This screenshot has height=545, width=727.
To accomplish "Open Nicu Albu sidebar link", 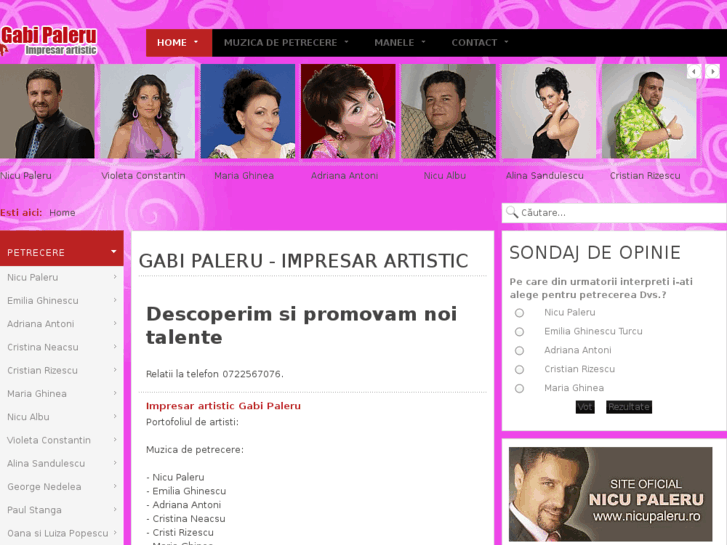I will pos(28,417).
